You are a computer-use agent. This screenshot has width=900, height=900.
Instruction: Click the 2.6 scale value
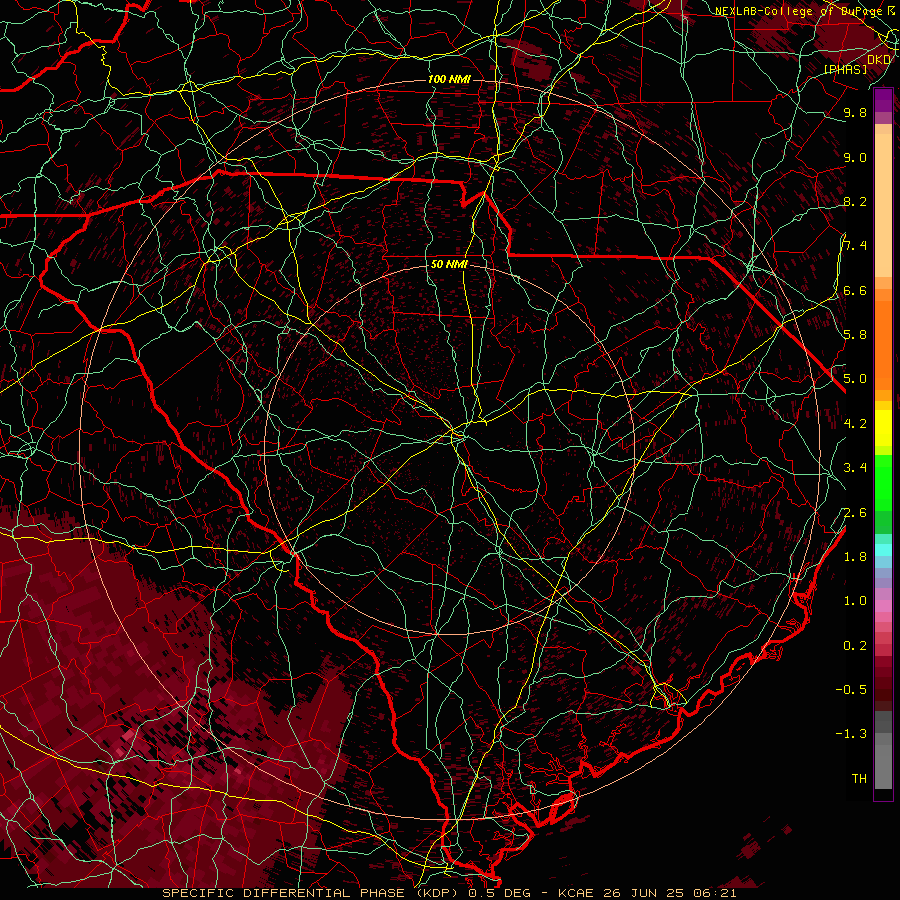(x=855, y=513)
